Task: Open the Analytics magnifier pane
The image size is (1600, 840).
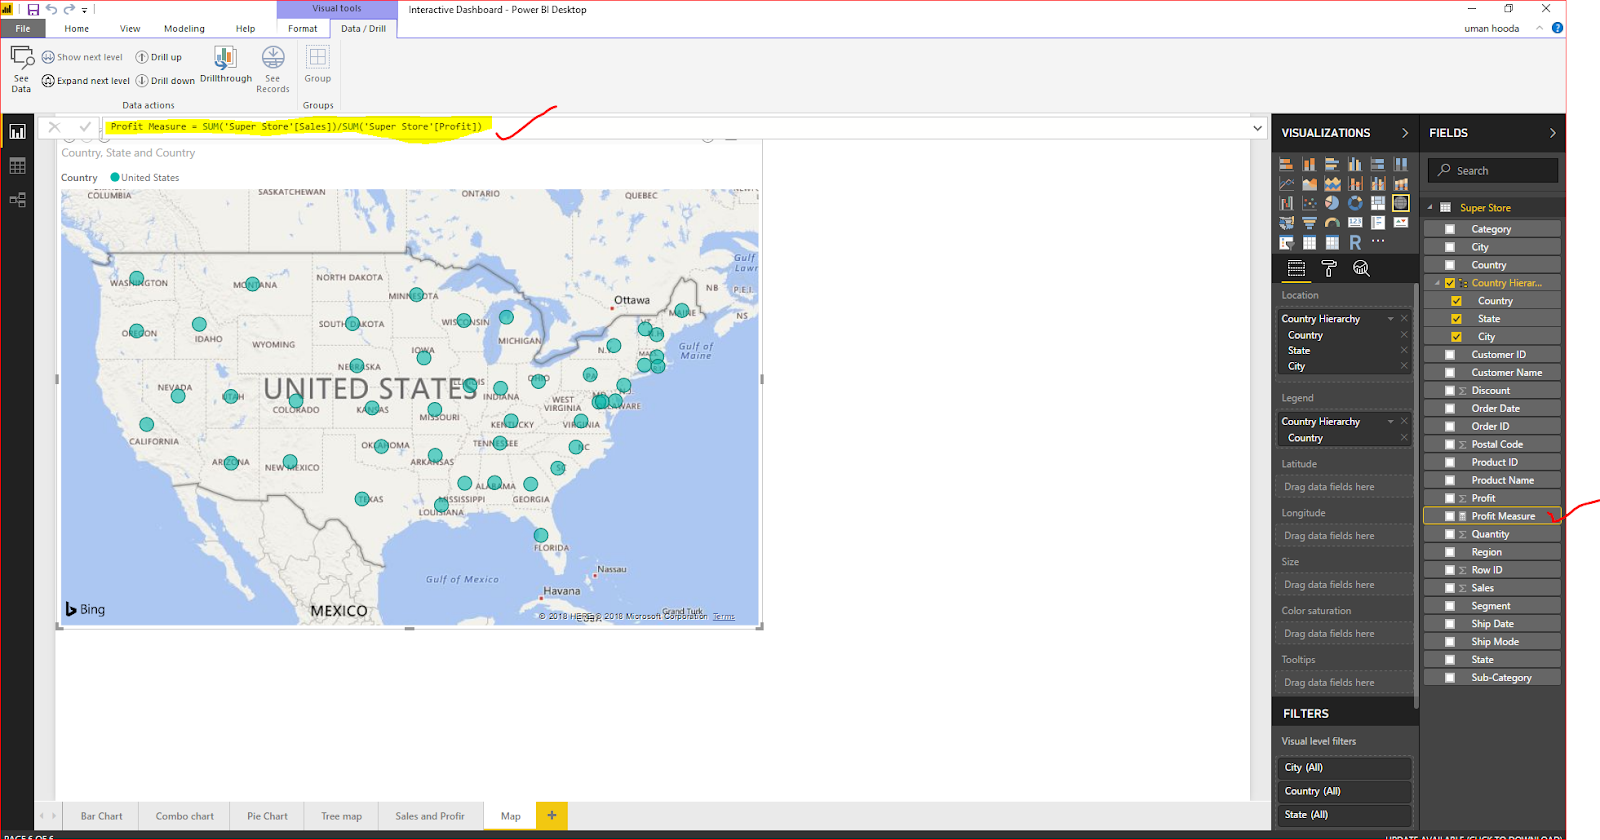Action: (x=1361, y=268)
